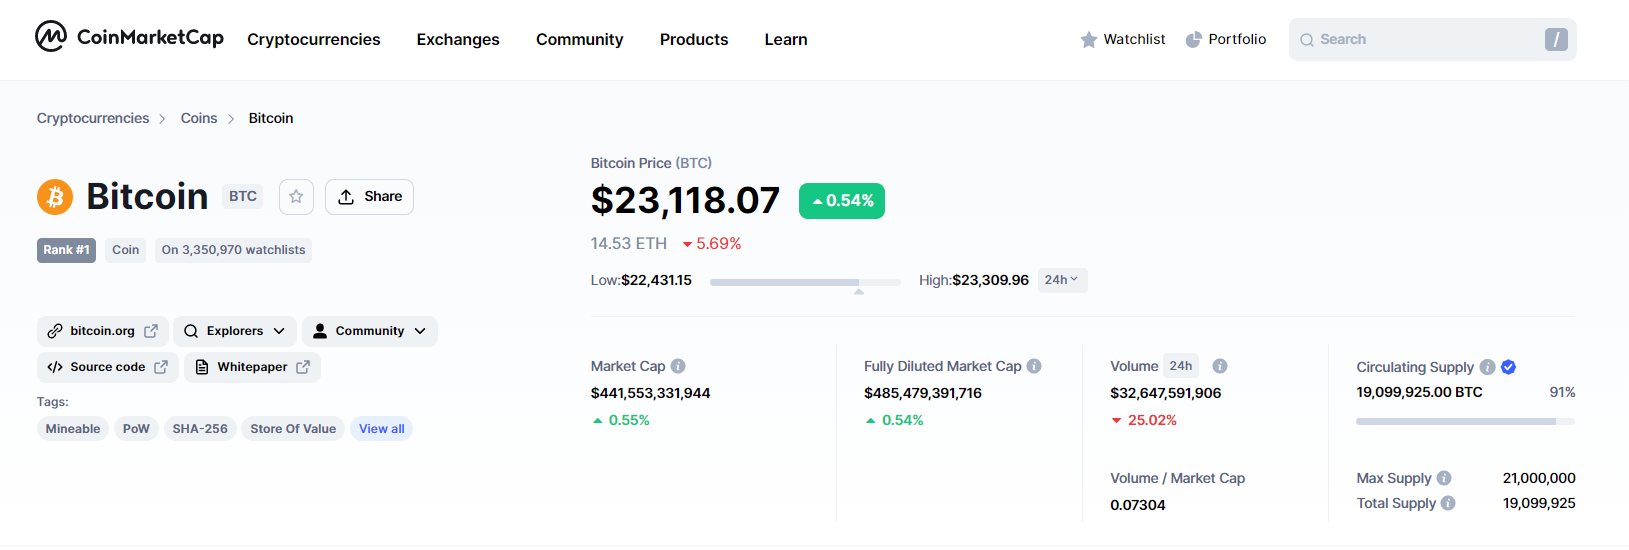Image resolution: width=1629 pixels, height=550 pixels.
Task: Click the market cap value $441,553,331,944
Action: pyautogui.click(x=650, y=393)
